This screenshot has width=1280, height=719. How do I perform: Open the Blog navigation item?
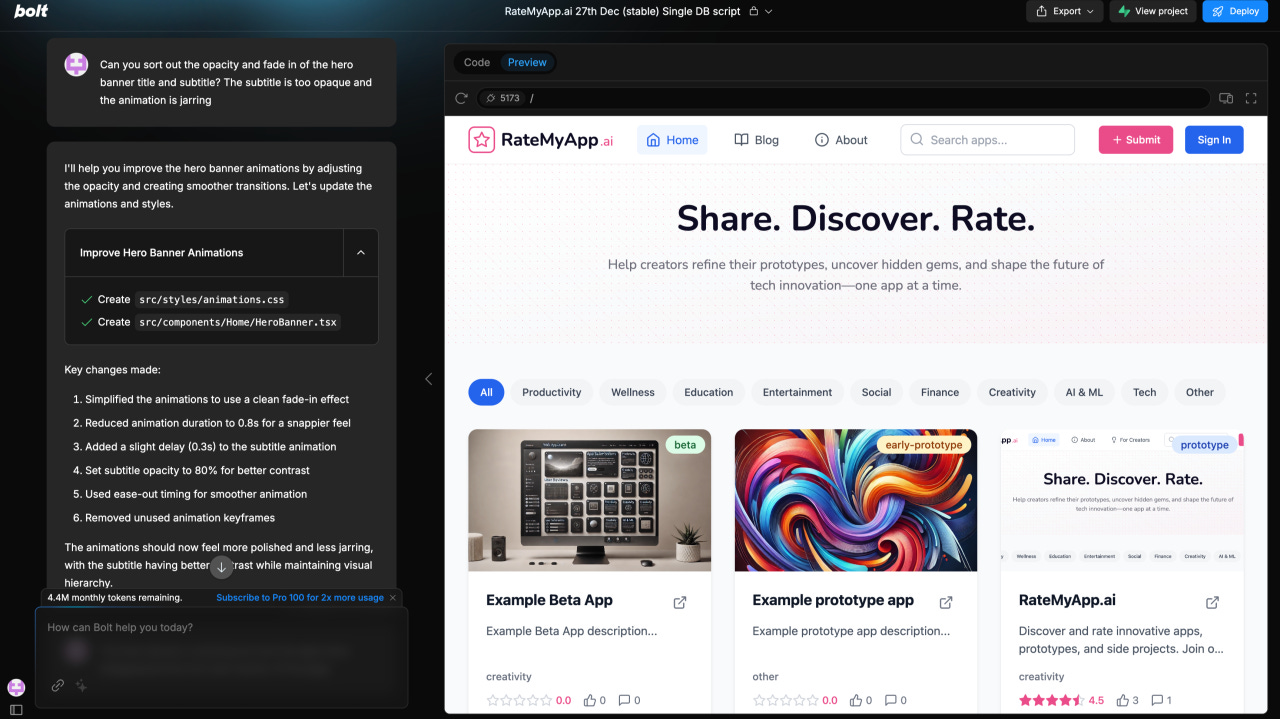coord(756,140)
